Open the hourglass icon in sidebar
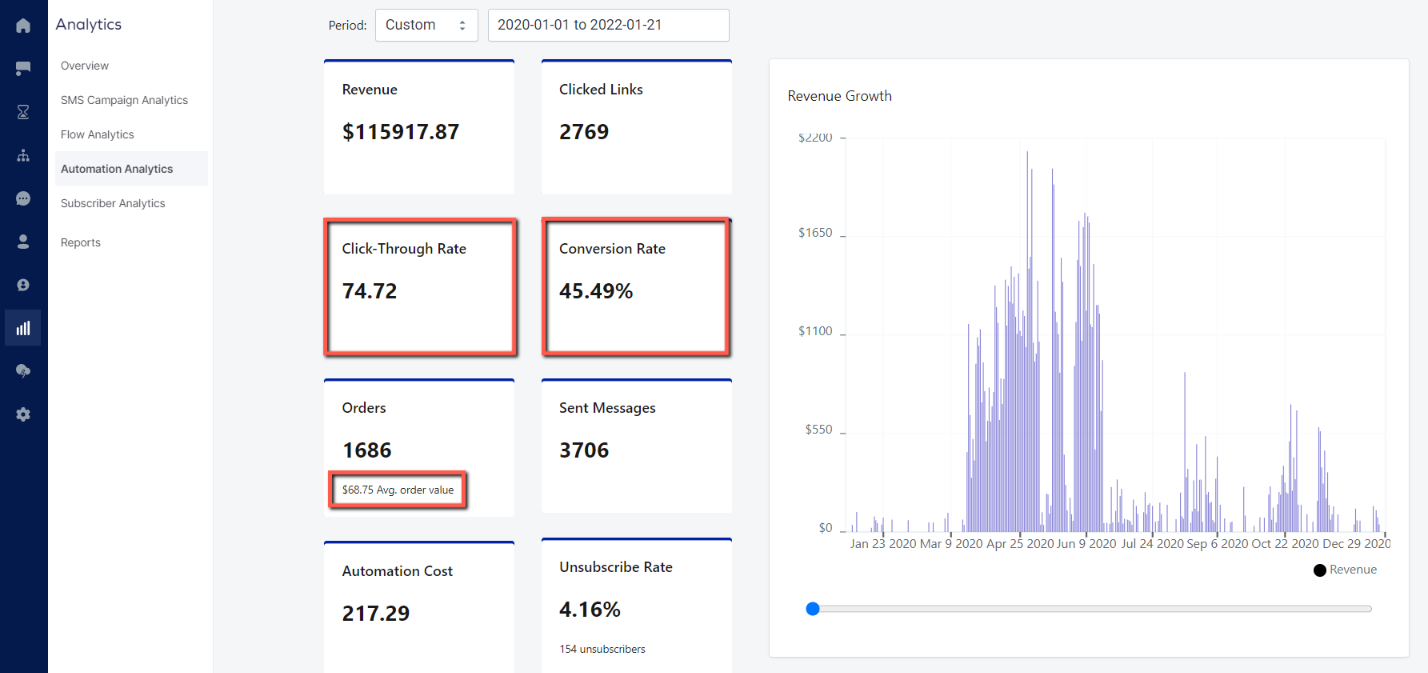This screenshot has width=1428, height=673. tap(23, 112)
